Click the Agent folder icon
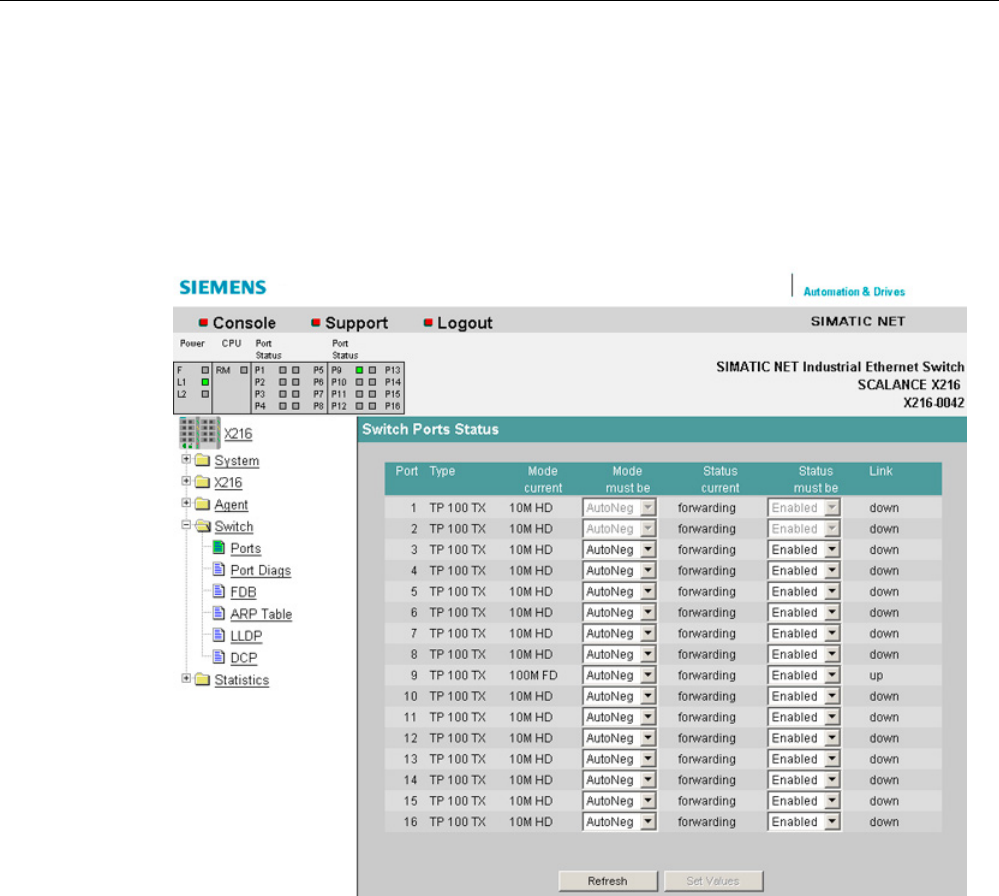The width and height of the screenshot is (999, 896). [x=203, y=504]
